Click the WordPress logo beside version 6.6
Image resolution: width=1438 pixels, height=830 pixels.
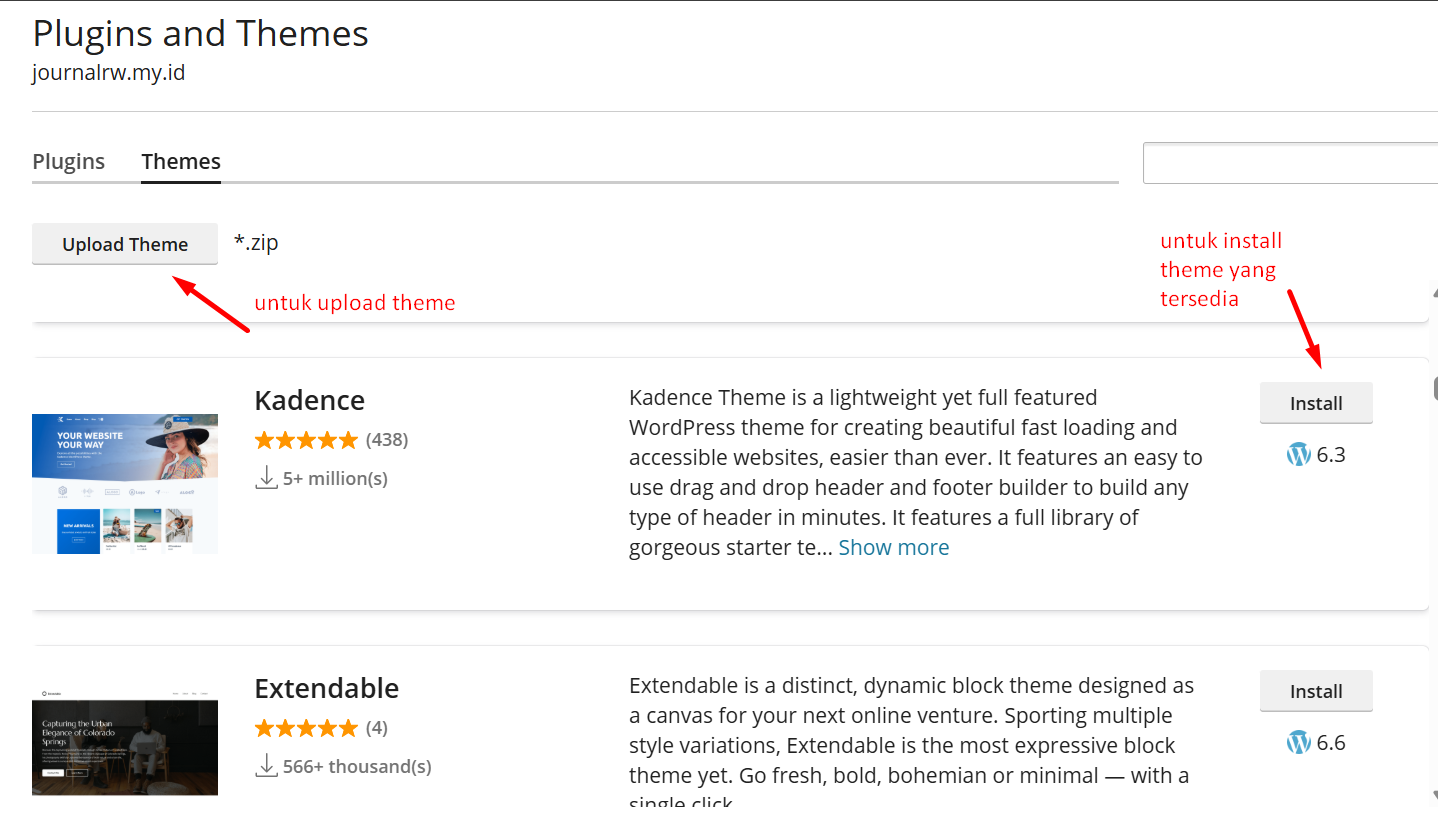pos(1298,743)
